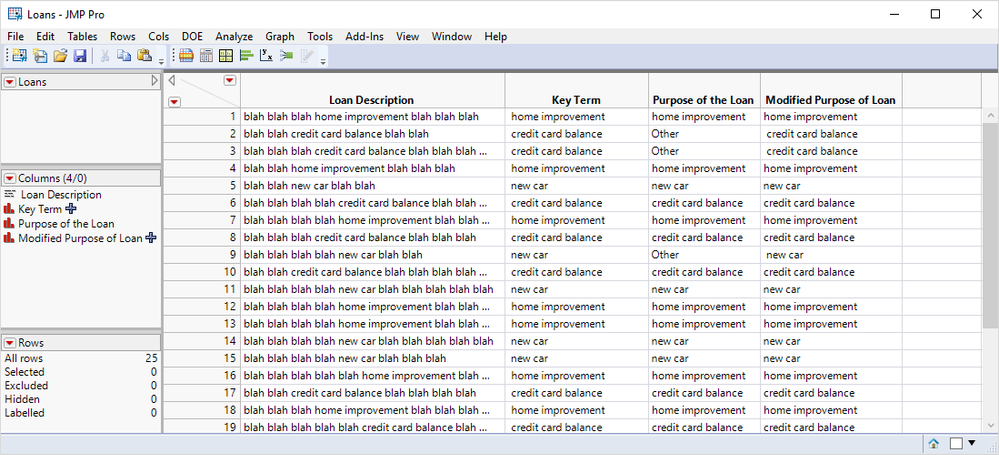
Task: Select row number 12
Action: 201,307
